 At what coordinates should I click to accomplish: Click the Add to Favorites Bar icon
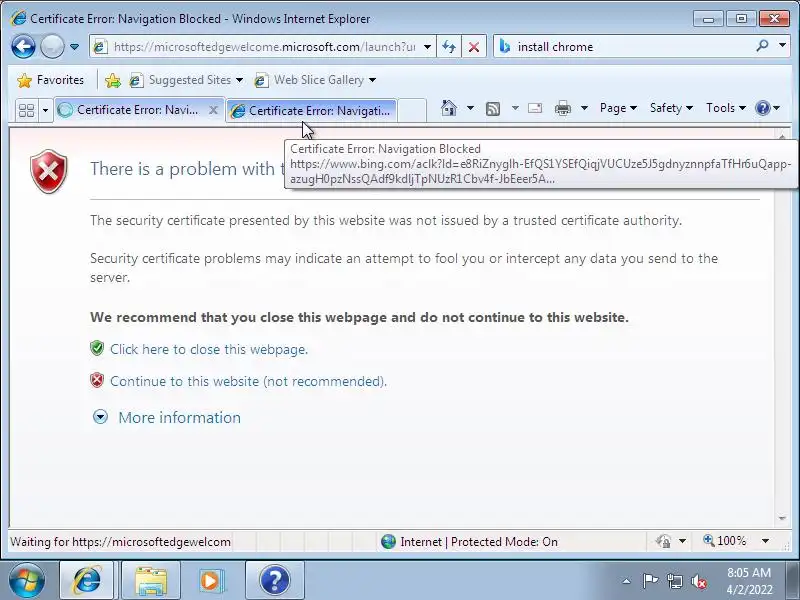tap(113, 80)
